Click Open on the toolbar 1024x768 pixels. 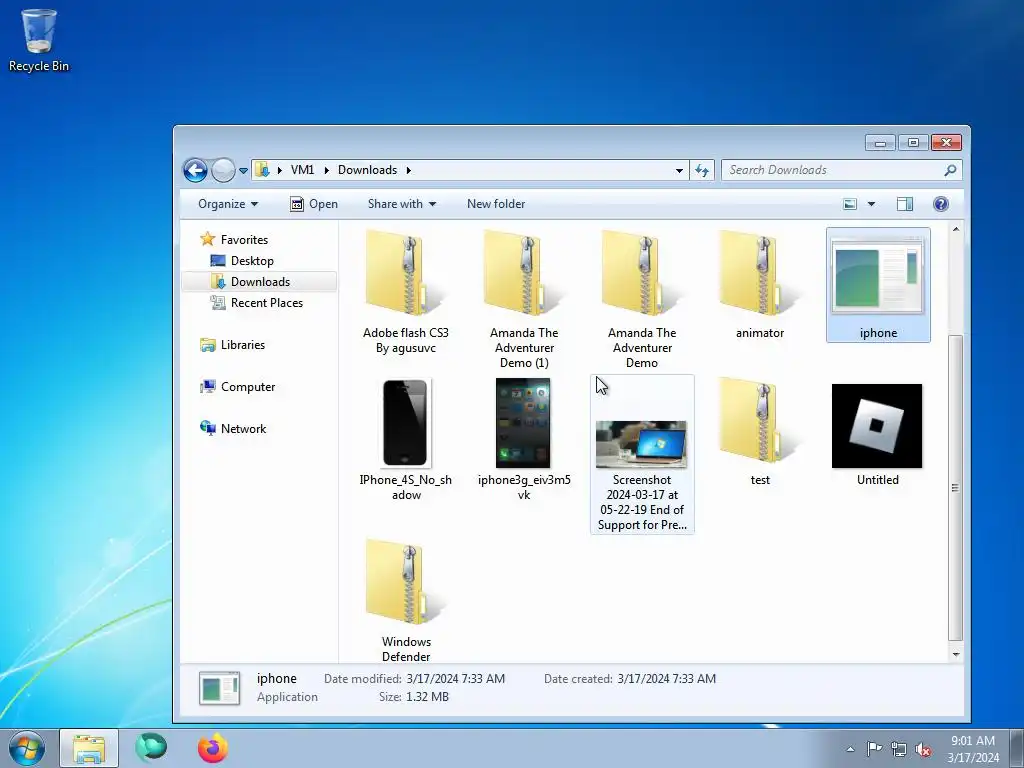point(314,204)
